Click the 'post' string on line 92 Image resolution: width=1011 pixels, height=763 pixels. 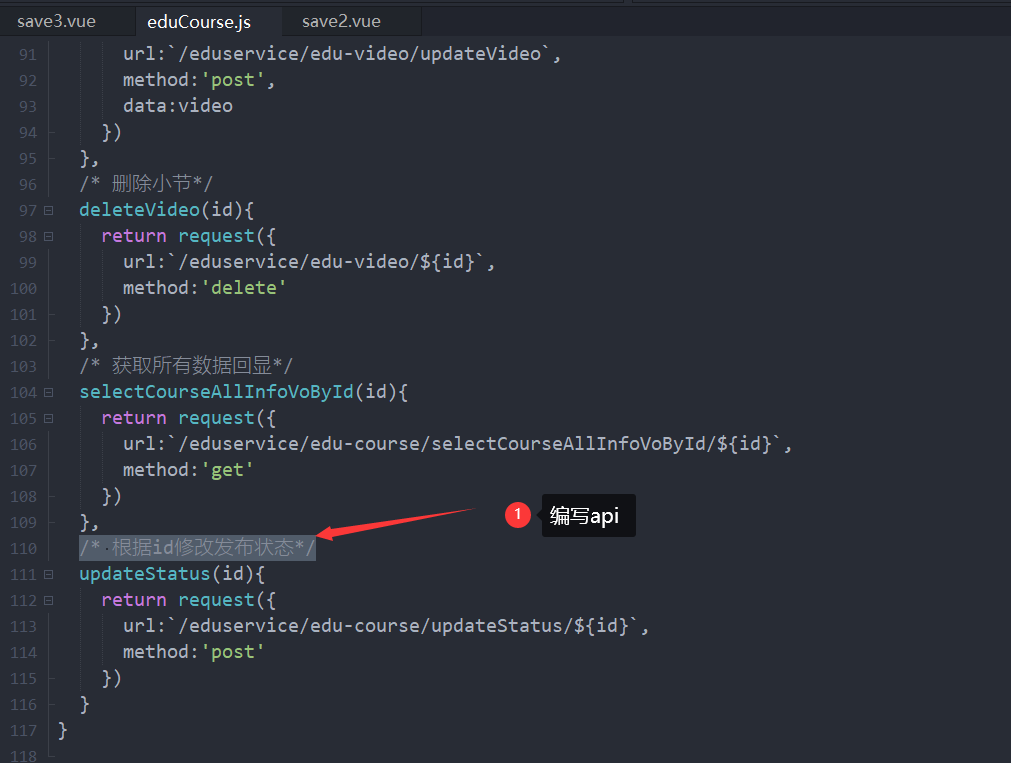233,80
